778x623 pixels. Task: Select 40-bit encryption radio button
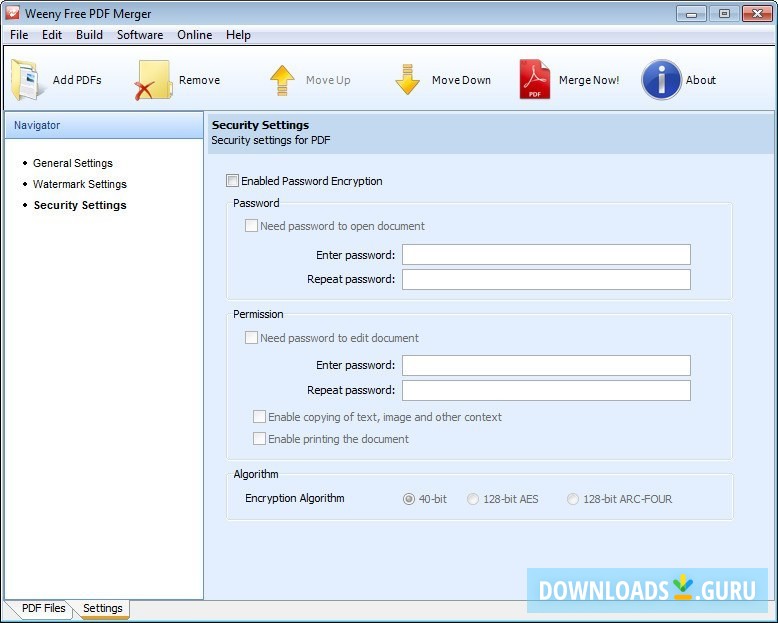409,499
